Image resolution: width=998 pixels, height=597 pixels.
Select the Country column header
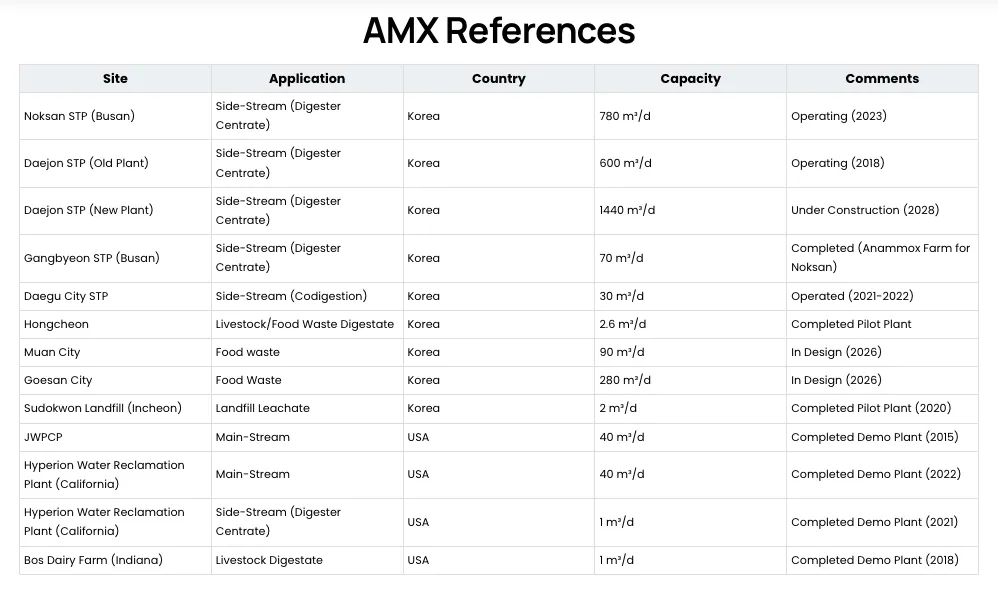pos(498,79)
